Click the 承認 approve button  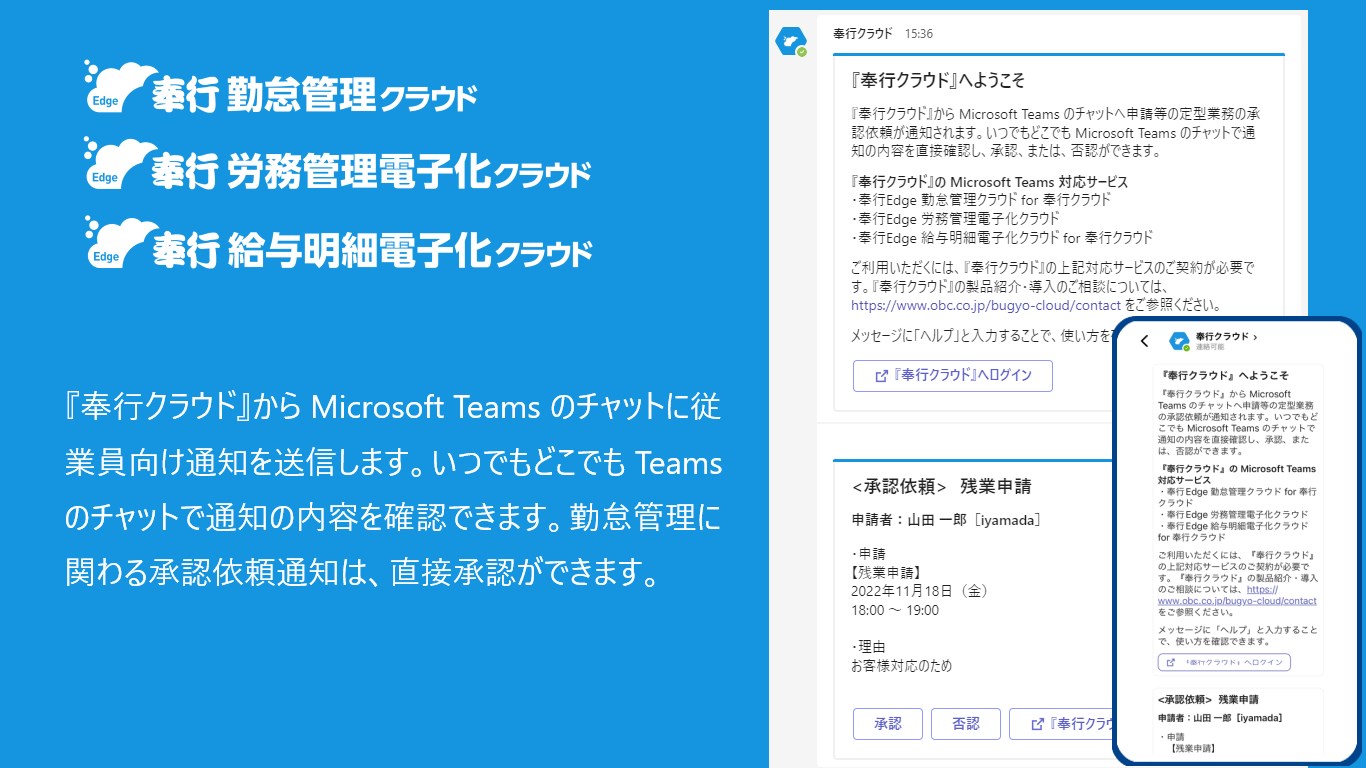(887, 724)
